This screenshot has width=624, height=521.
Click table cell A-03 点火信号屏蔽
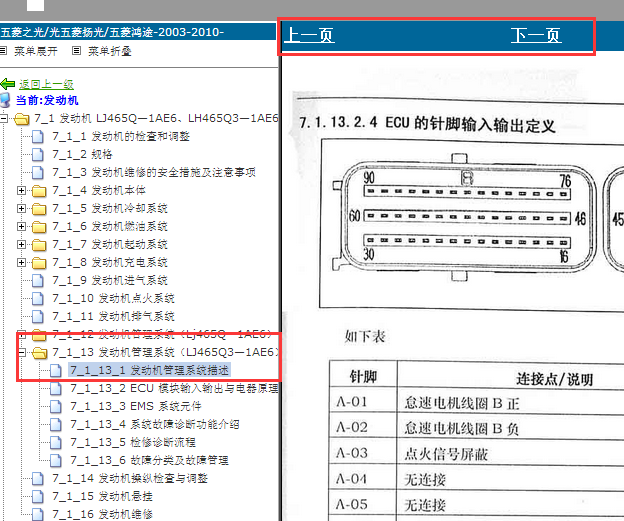[x=446, y=454]
